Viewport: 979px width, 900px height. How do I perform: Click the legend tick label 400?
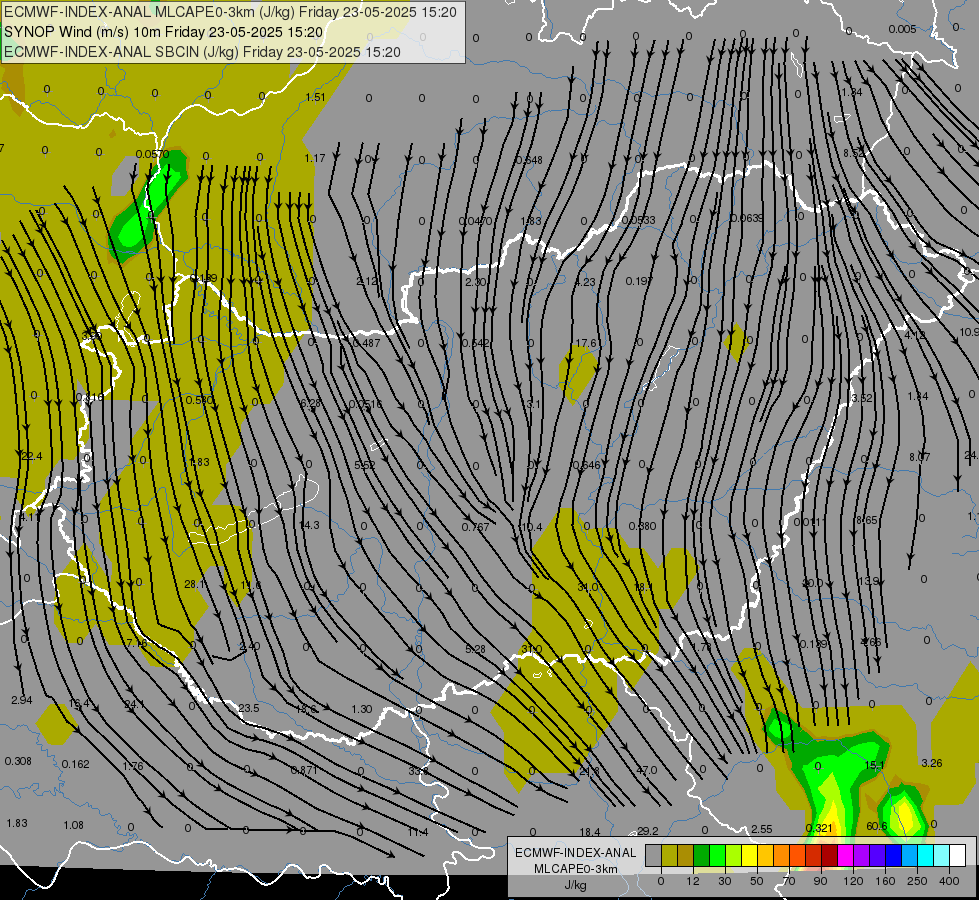click(x=949, y=881)
